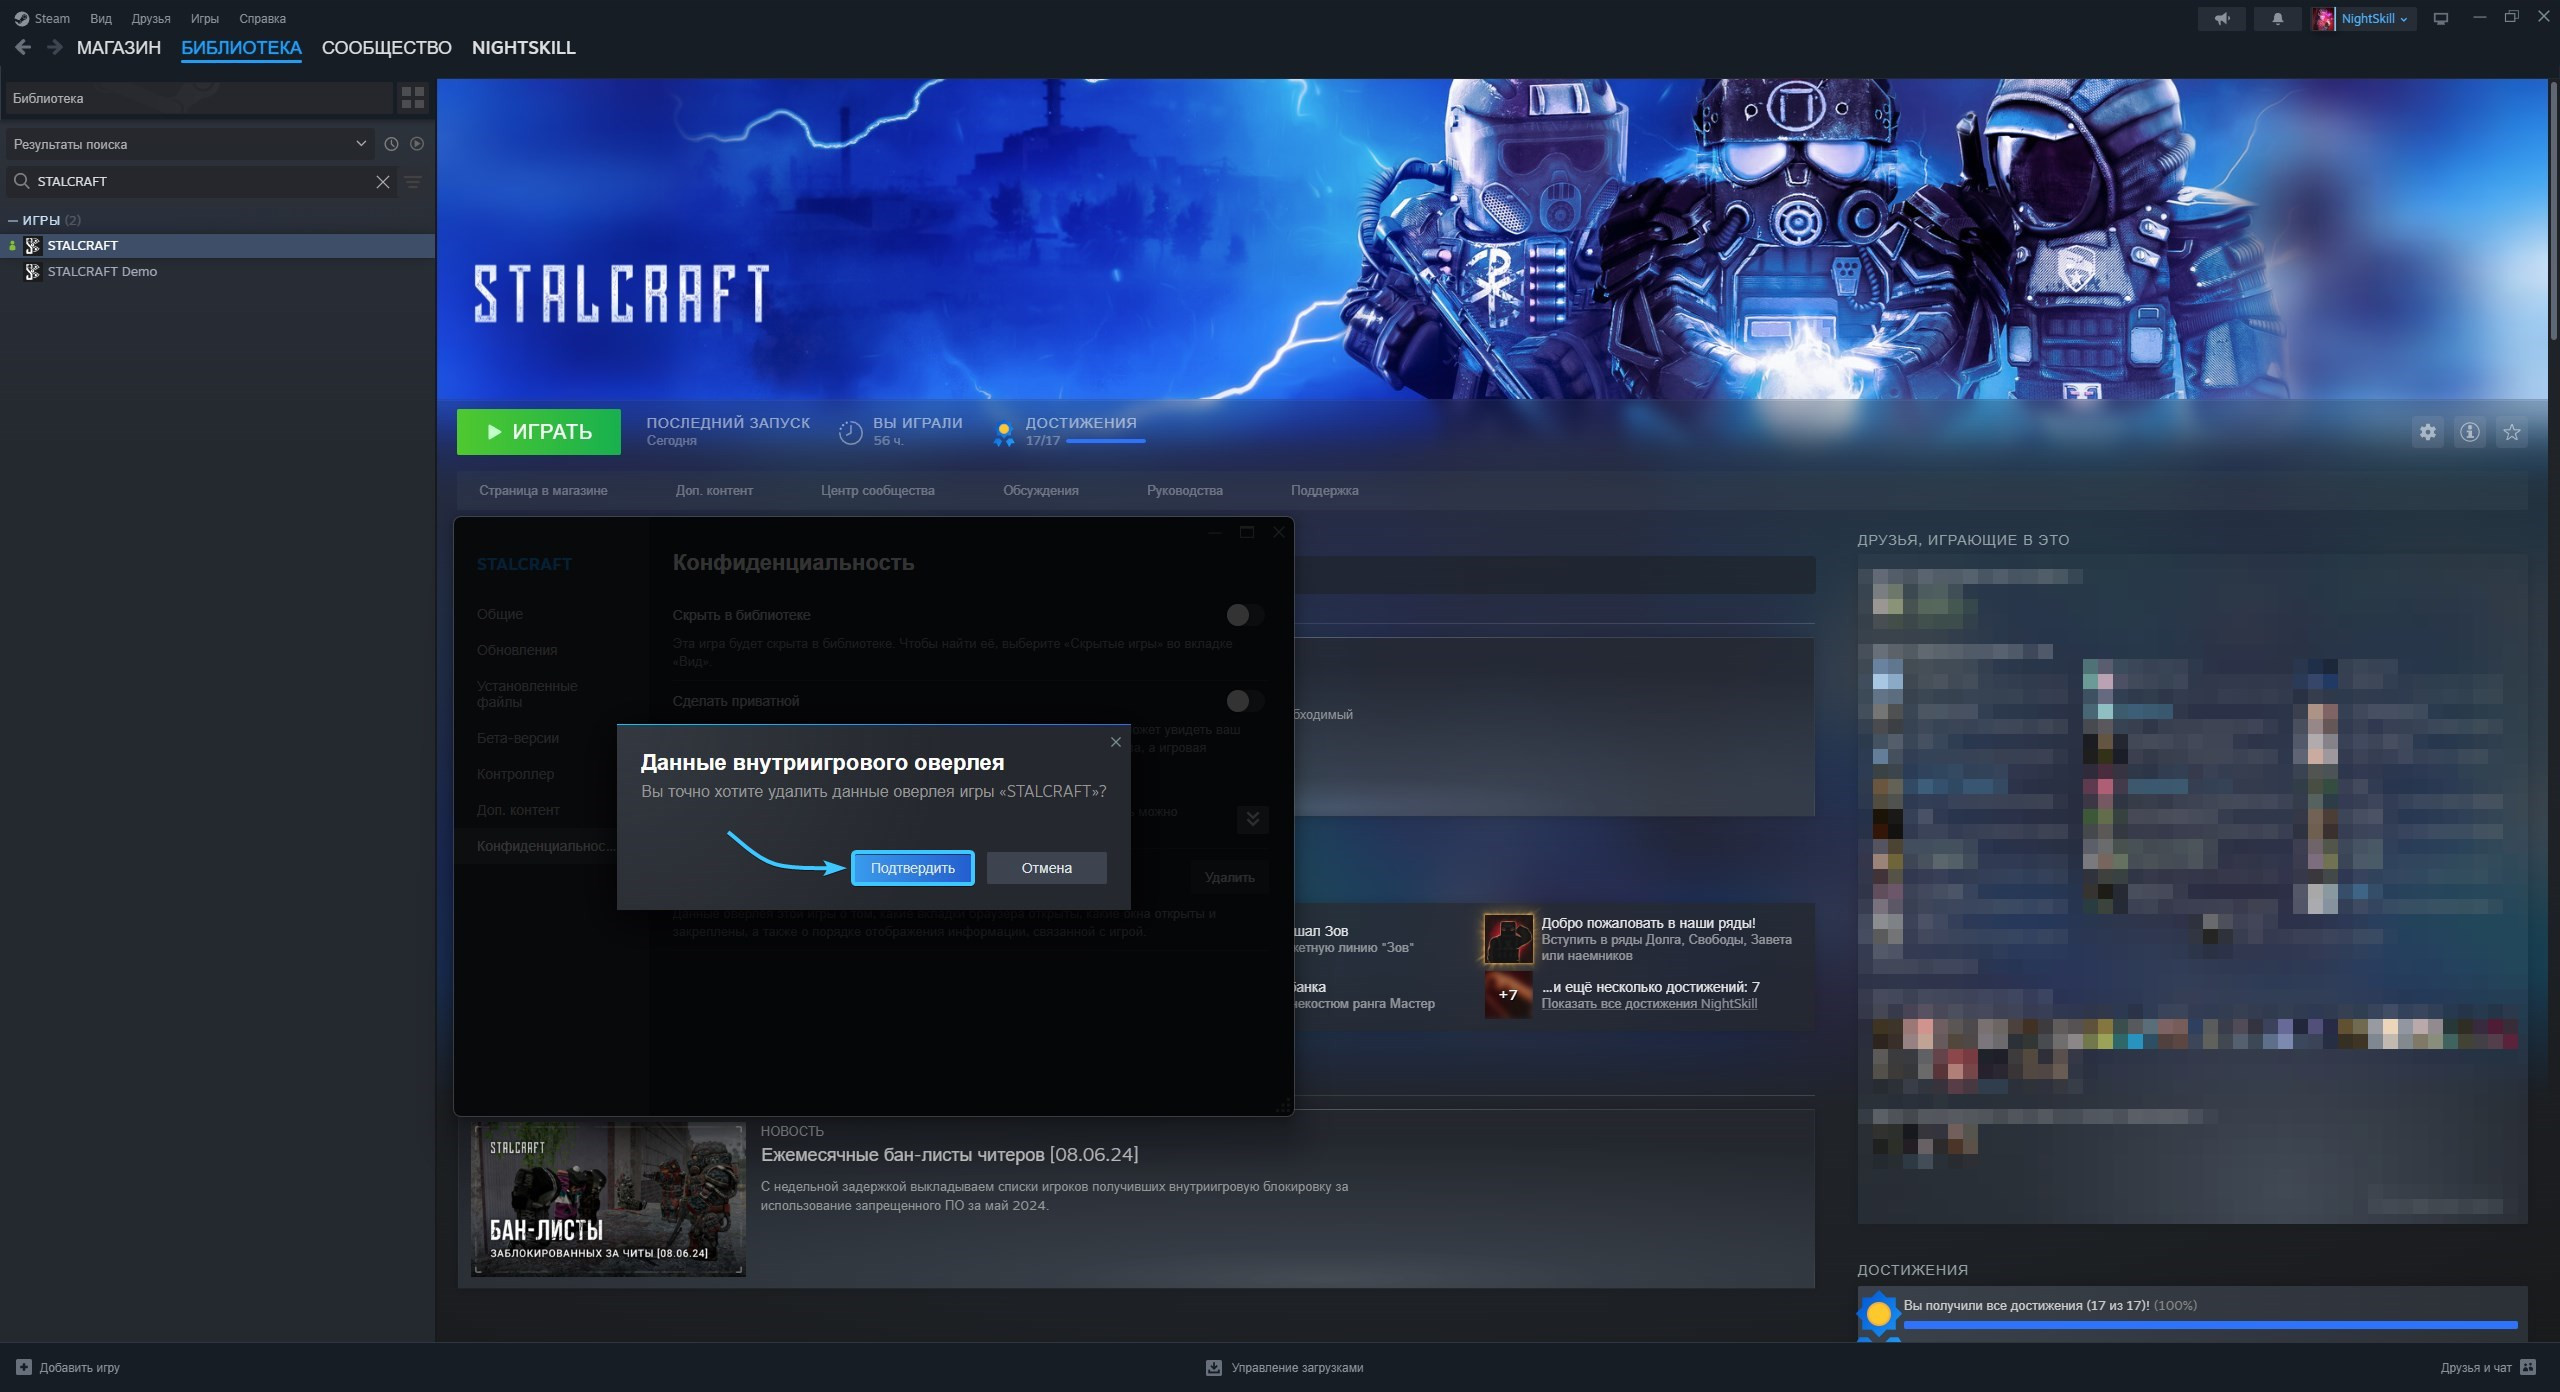This screenshot has width=2560, height=1392.
Task: Open the Вид menu
Action: pos(101,19)
